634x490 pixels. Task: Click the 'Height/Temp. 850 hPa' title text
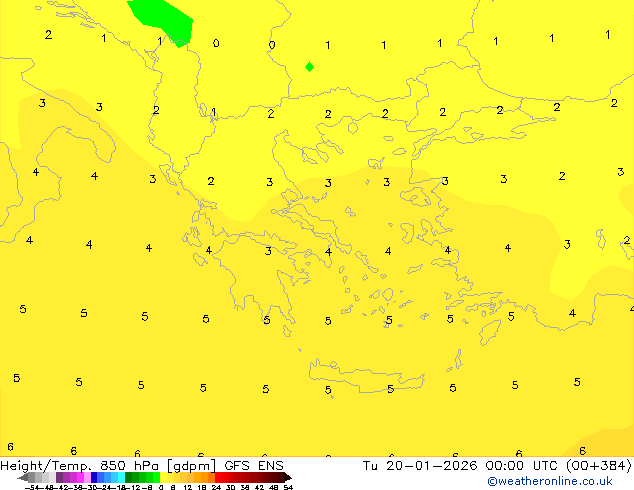point(80,465)
